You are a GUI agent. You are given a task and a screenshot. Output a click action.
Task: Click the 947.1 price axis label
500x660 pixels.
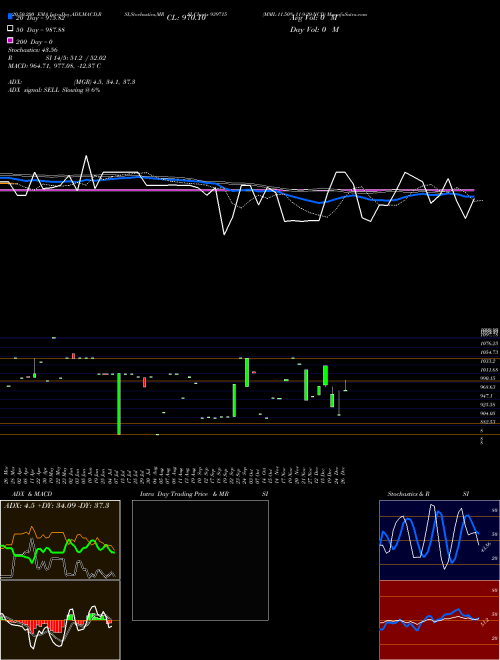[x=488, y=396]
